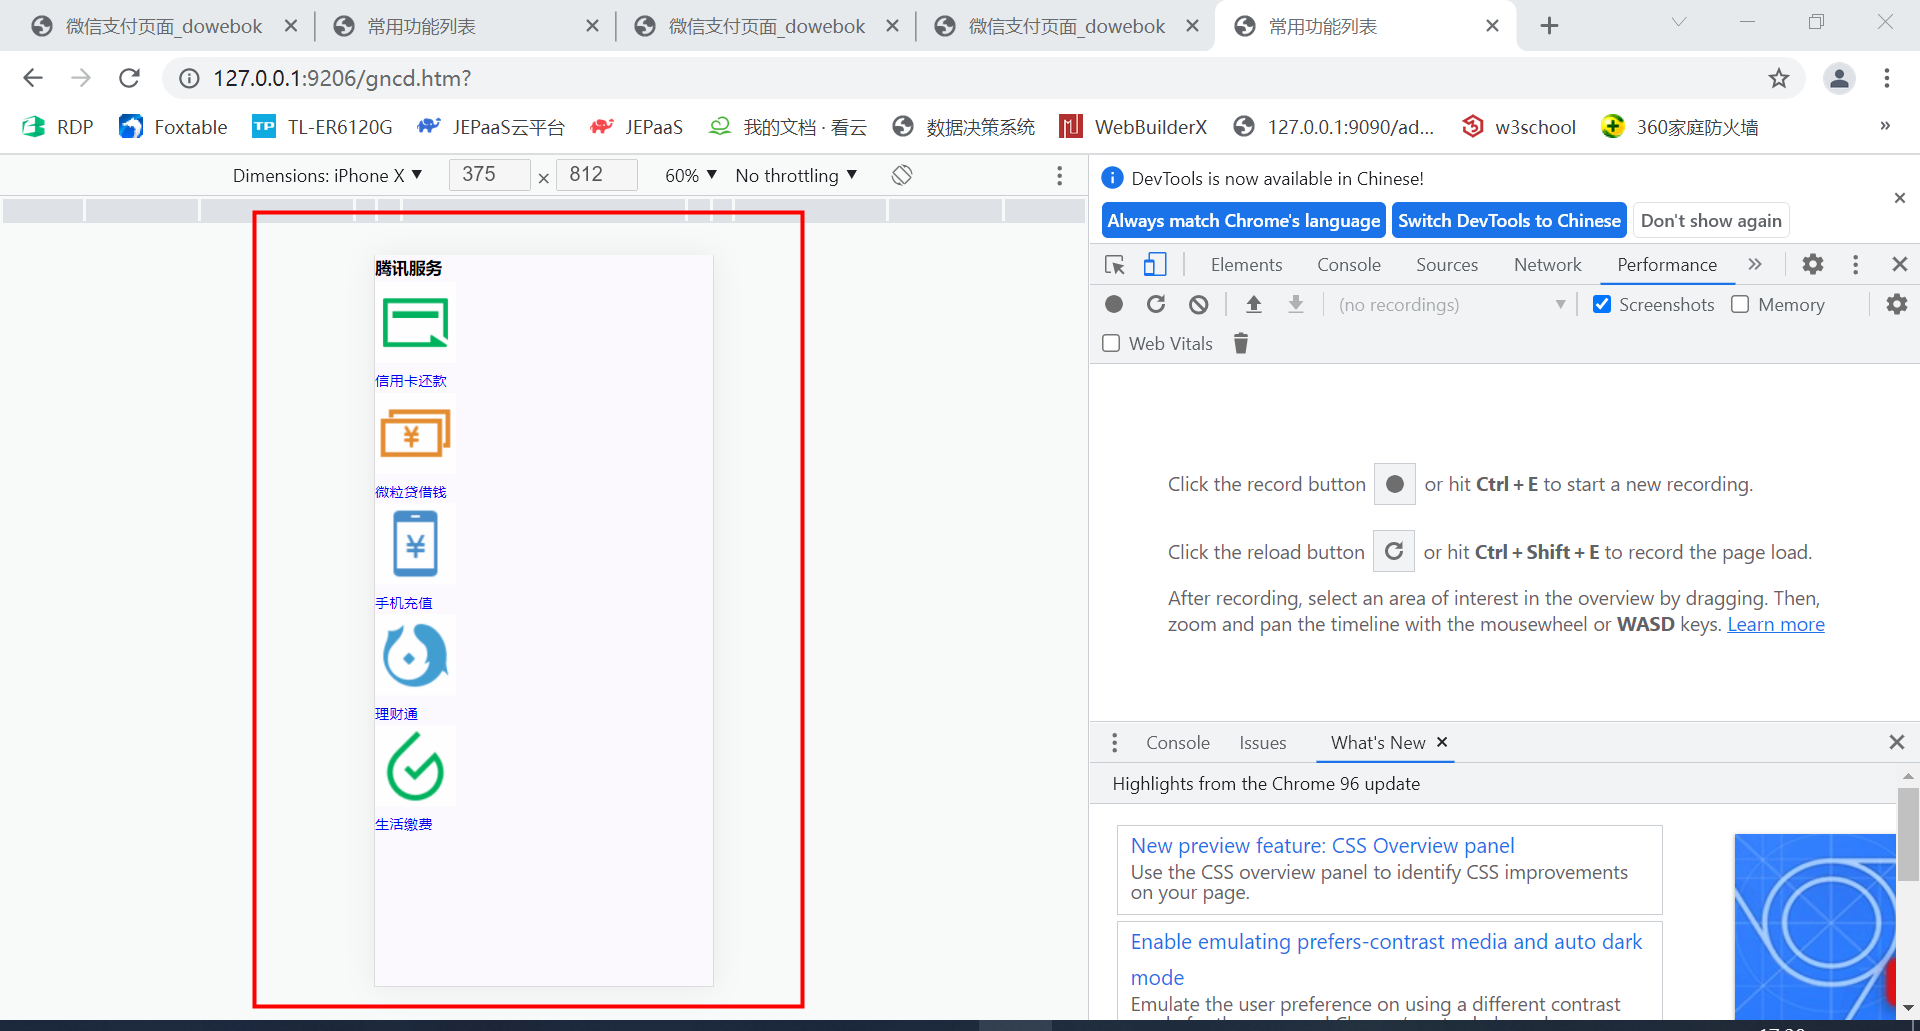Open the 微粒贷借钱 text link
Viewport: 1920px width, 1031px height.
[x=411, y=492]
